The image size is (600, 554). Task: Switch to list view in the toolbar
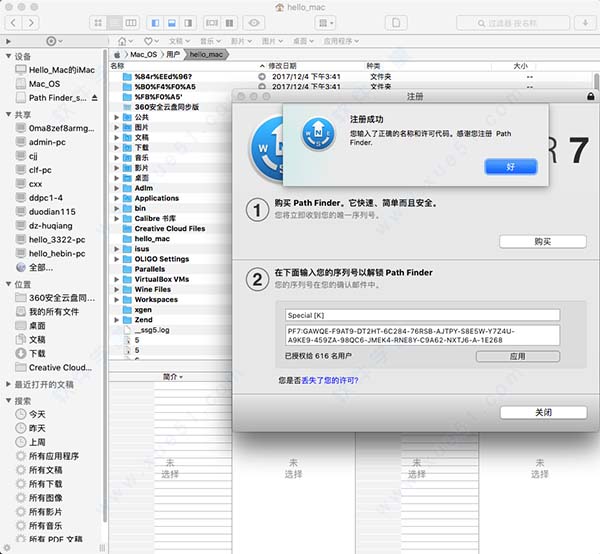(x=114, y=23)
